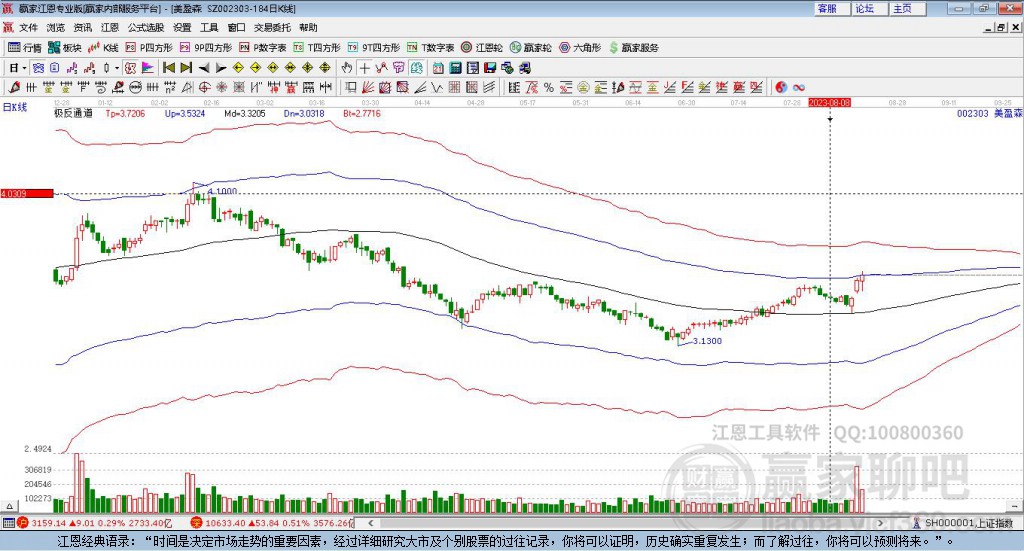Screen dimensions: 1024x551
Task: Select the Gann fan rays tool
Action: pyautogui.click(x=368, y=87)
